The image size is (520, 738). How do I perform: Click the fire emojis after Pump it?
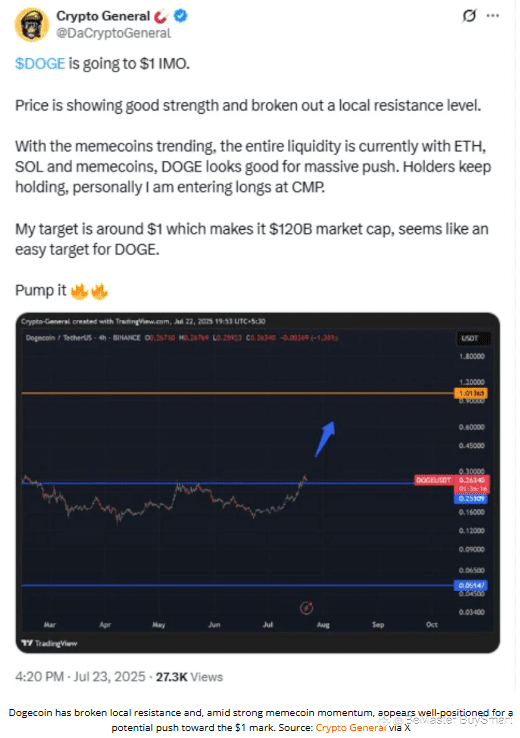click(x=89, y=291)
